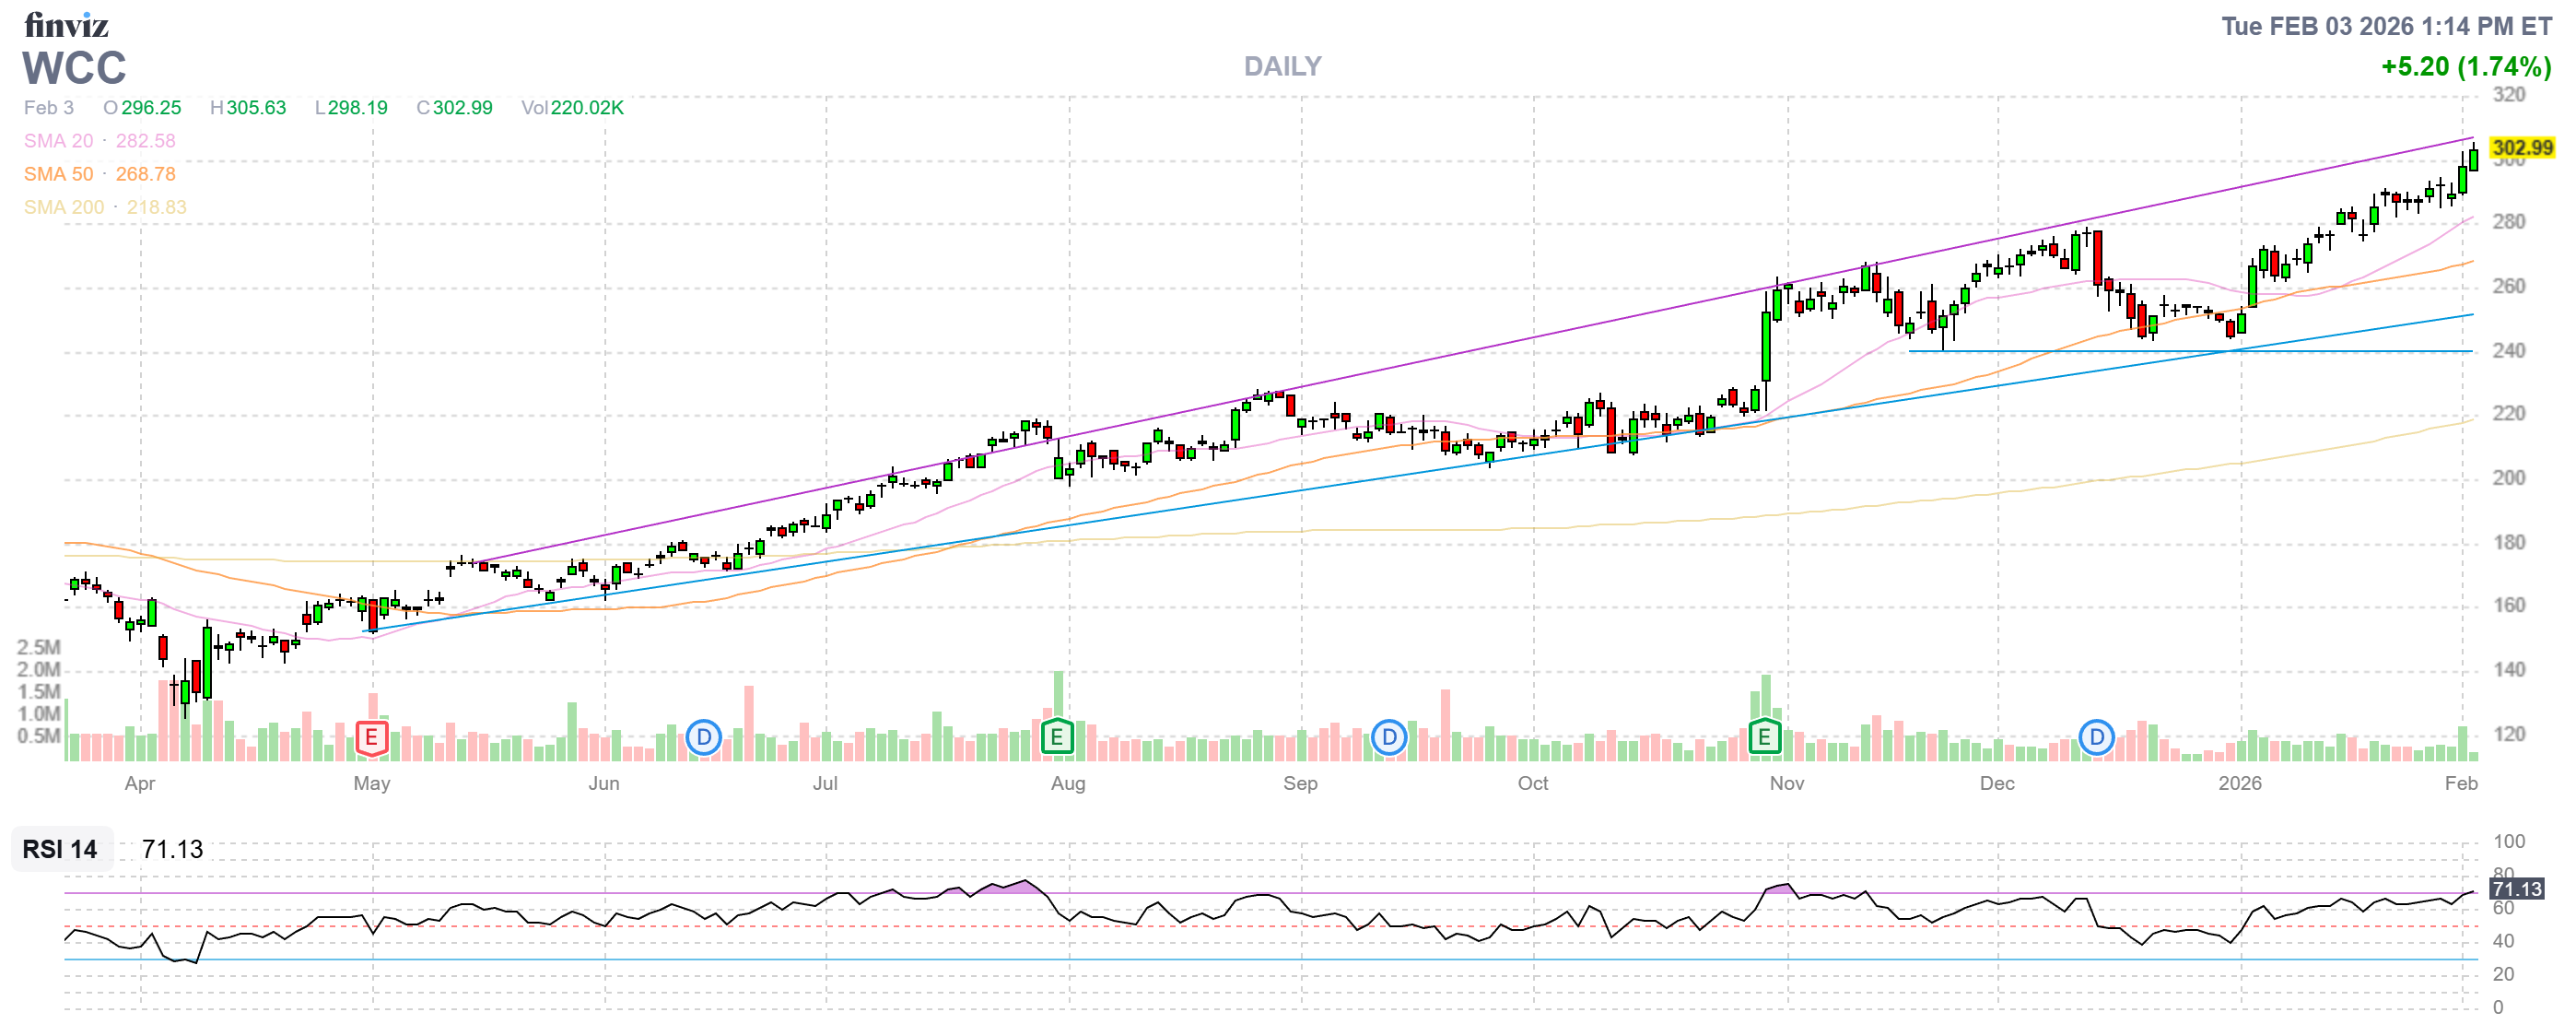Click the finviz logo
This screenshot has width=2576, height=1036.
(x=66, y=24)
